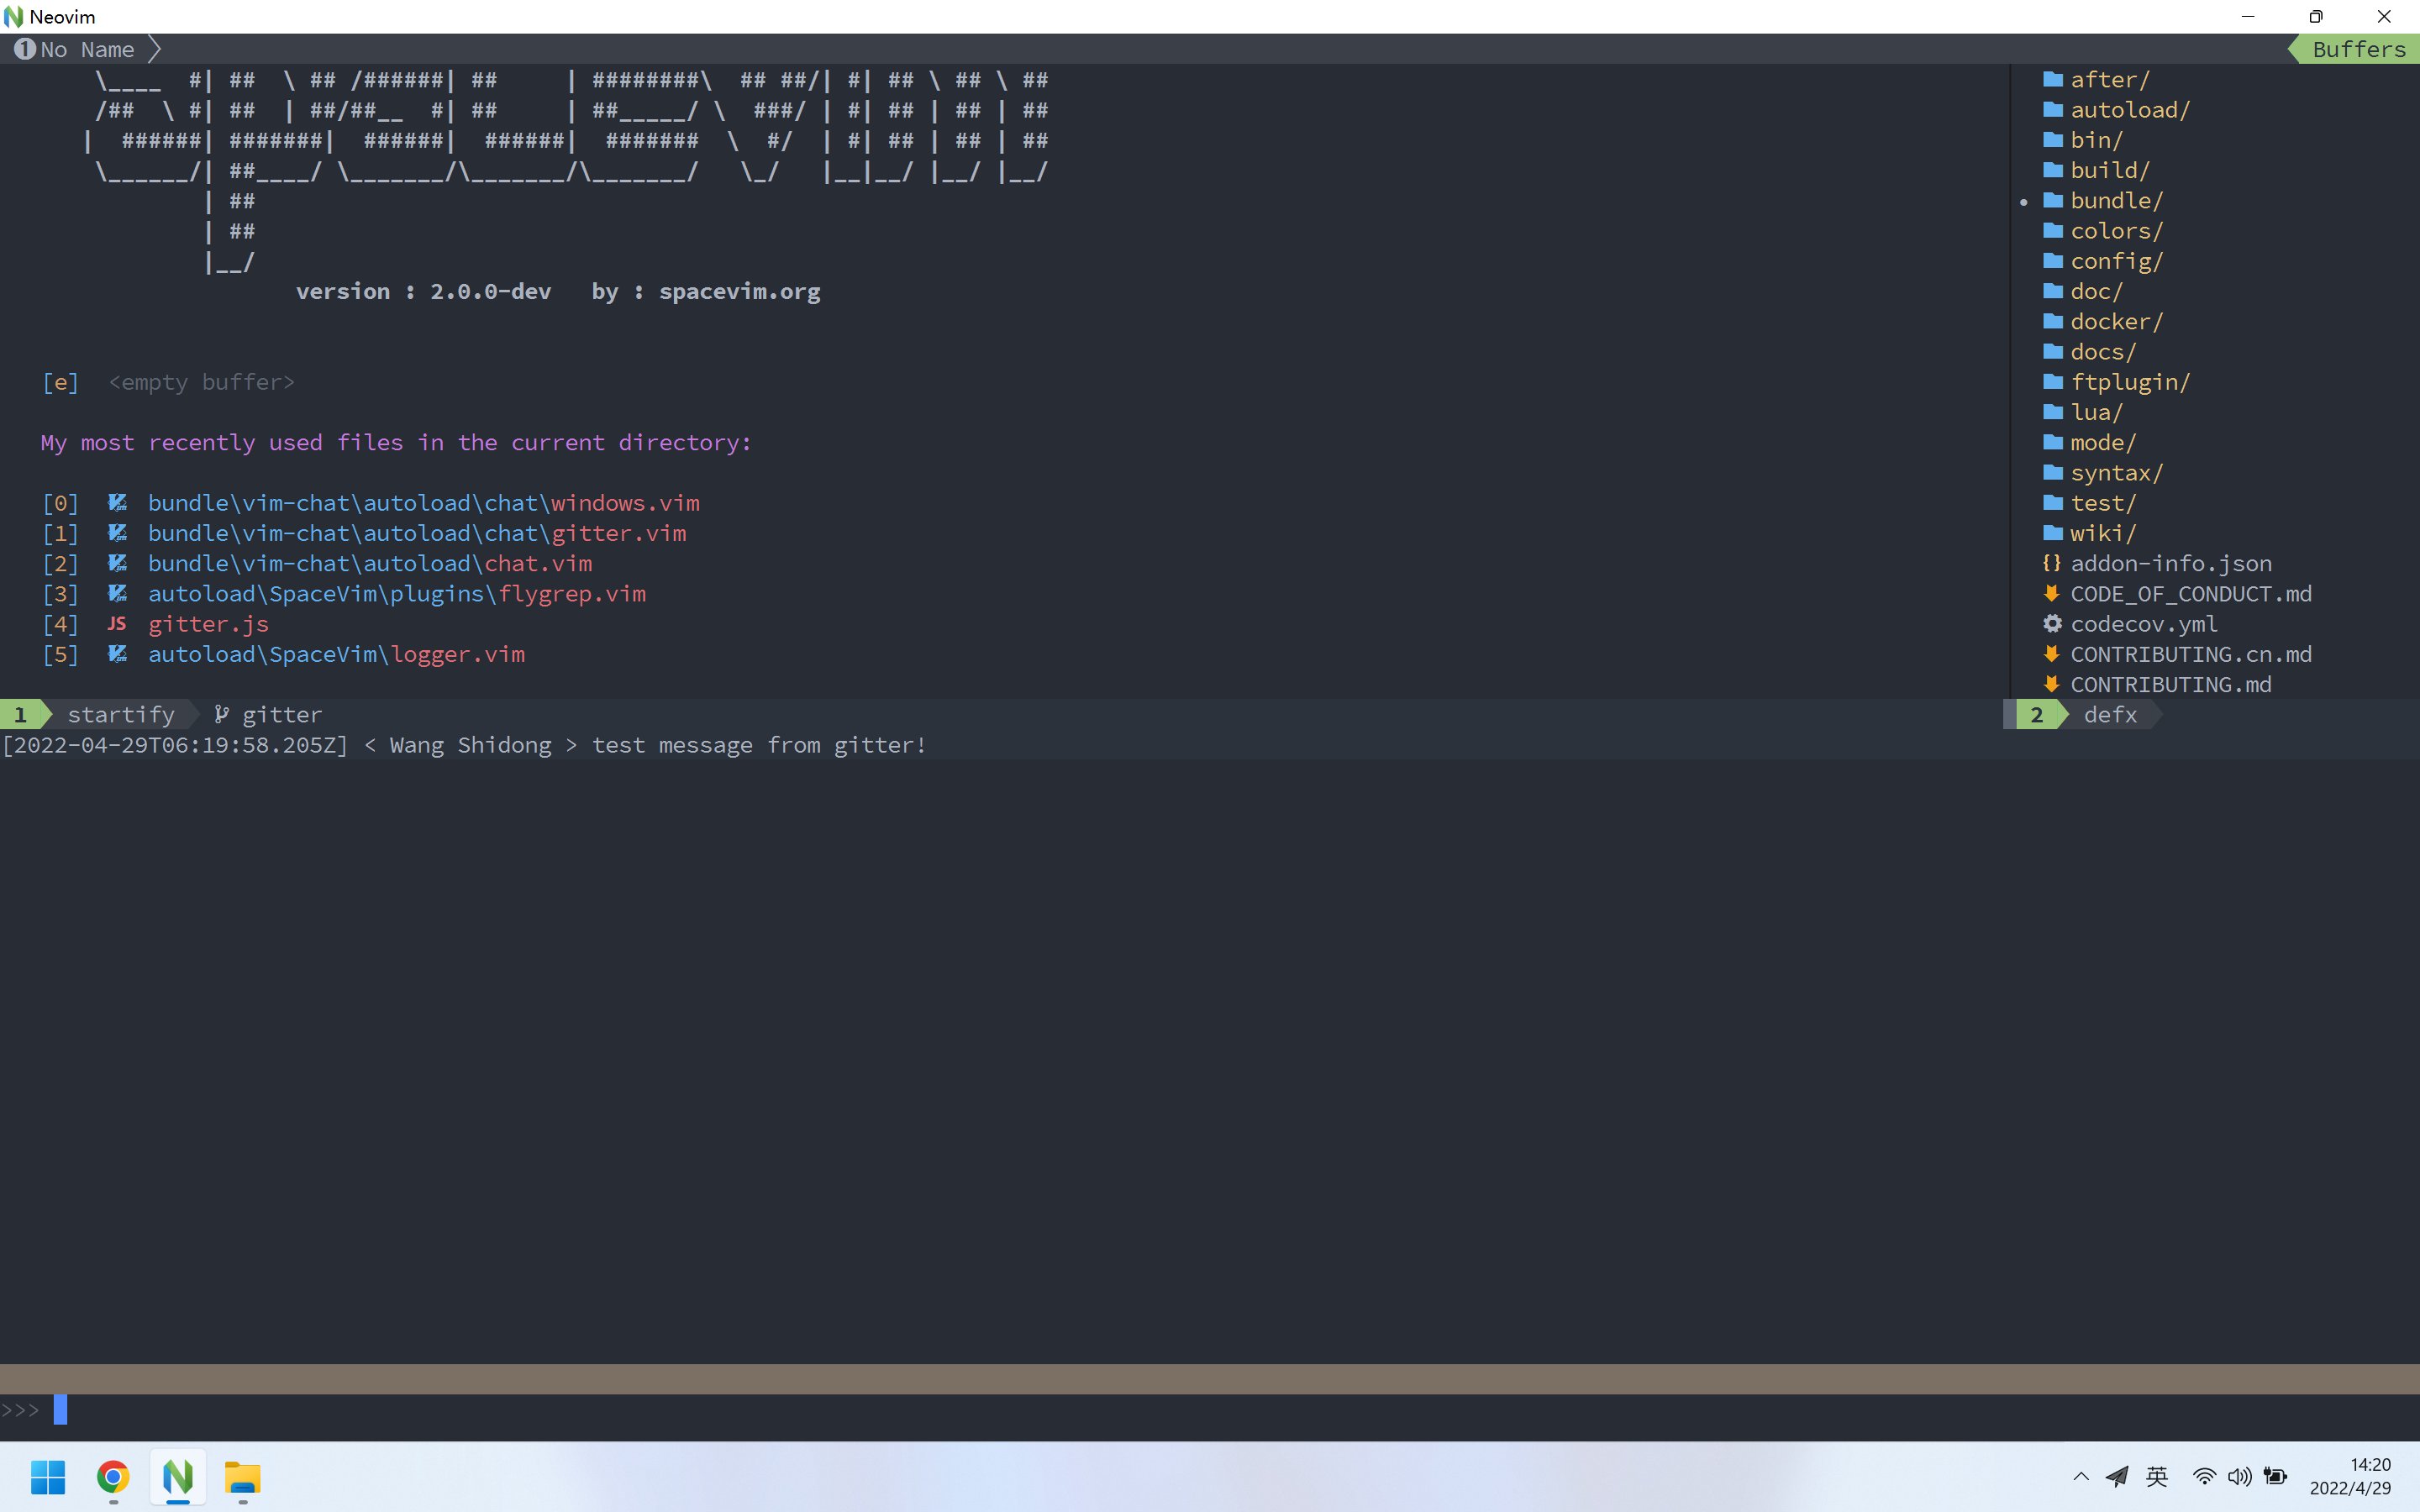This screenshot has width=2420, height=1512.
Task: Select the codecov.yml file name
Action: (2144, 624)
